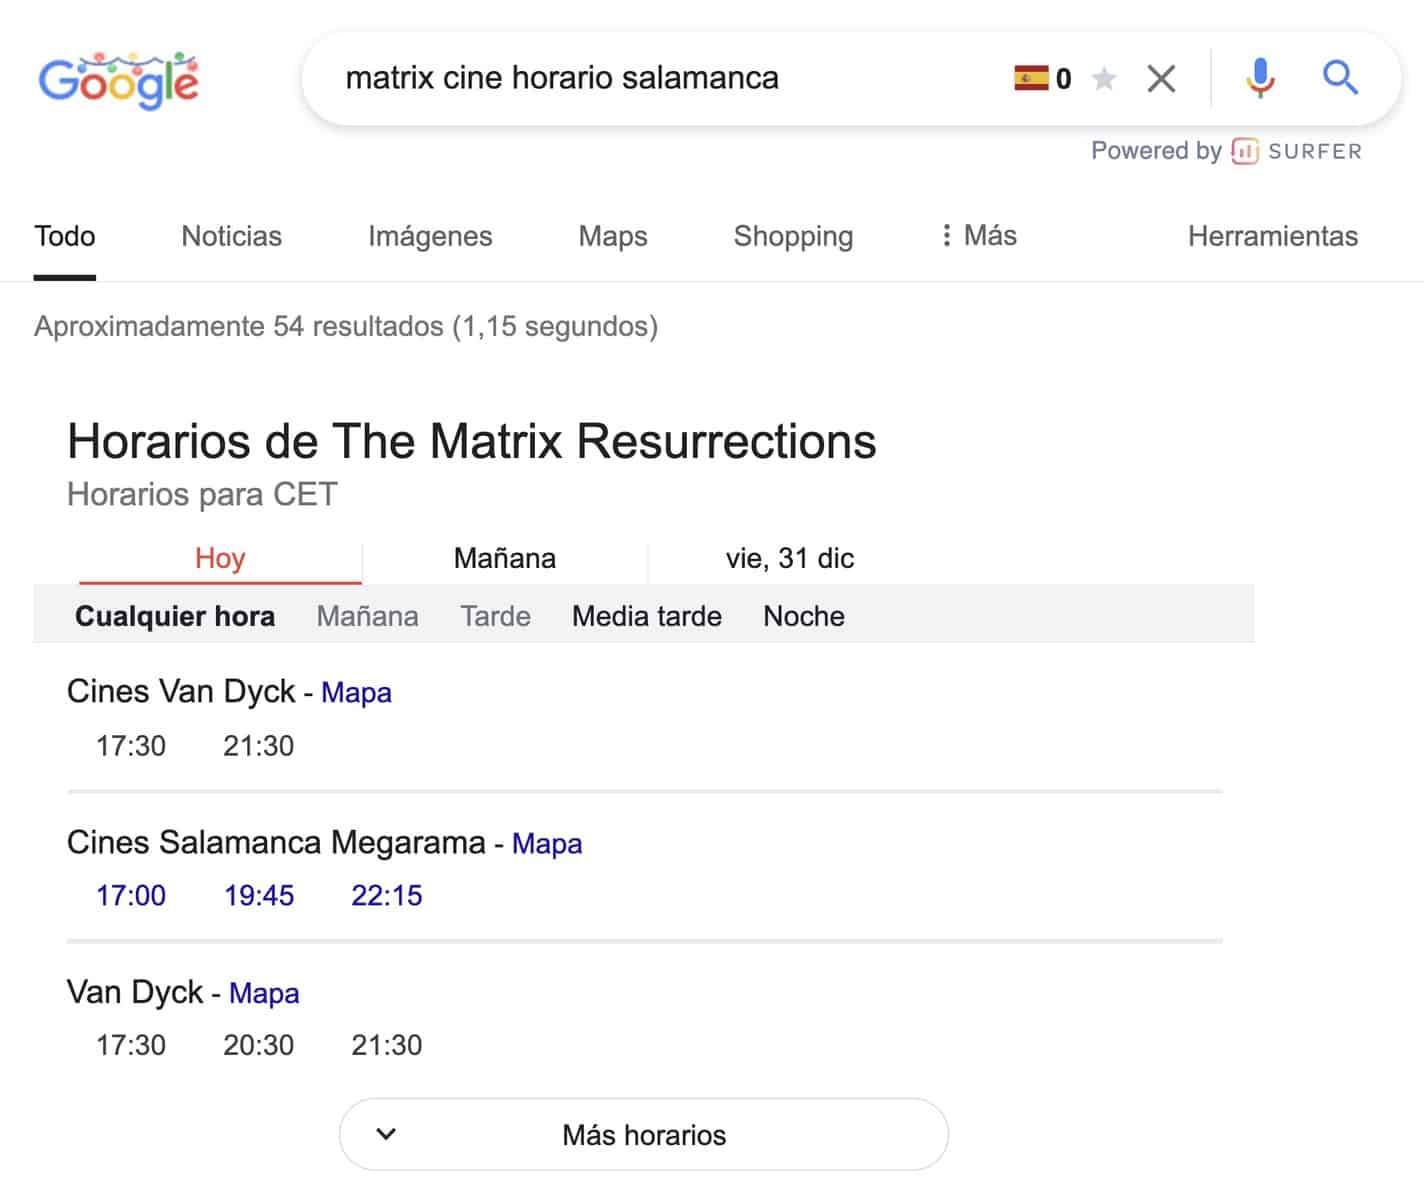Click the 20:30 showtime under Van Dyck
Image resolution: width=1424 pixels, height=1200 pixels.
pyautogui.click(x=259, y=1045)
